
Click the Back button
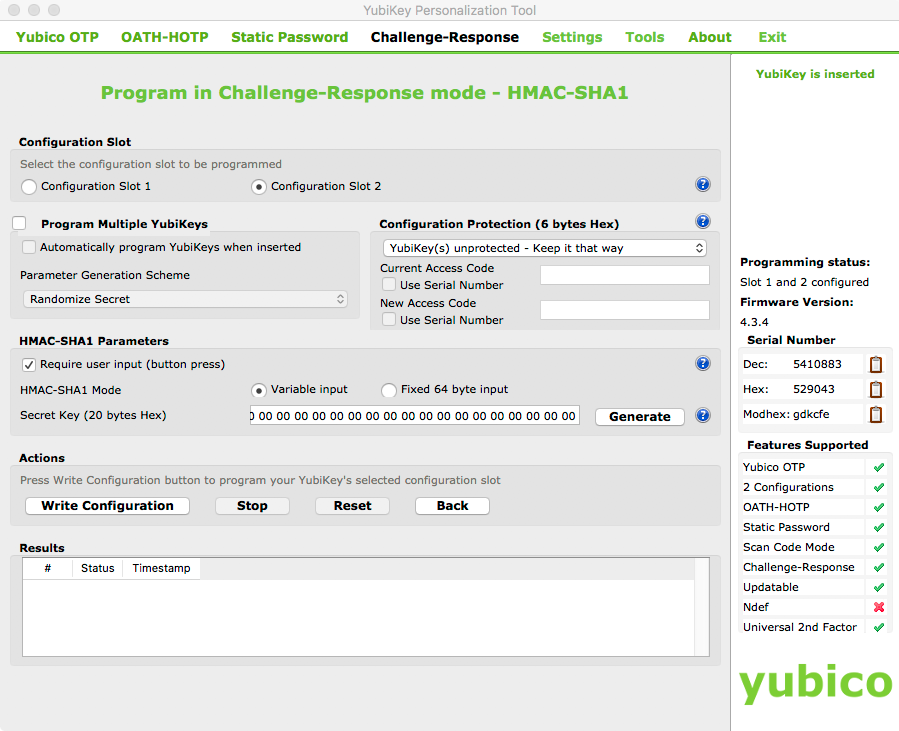tap(452, 506)
